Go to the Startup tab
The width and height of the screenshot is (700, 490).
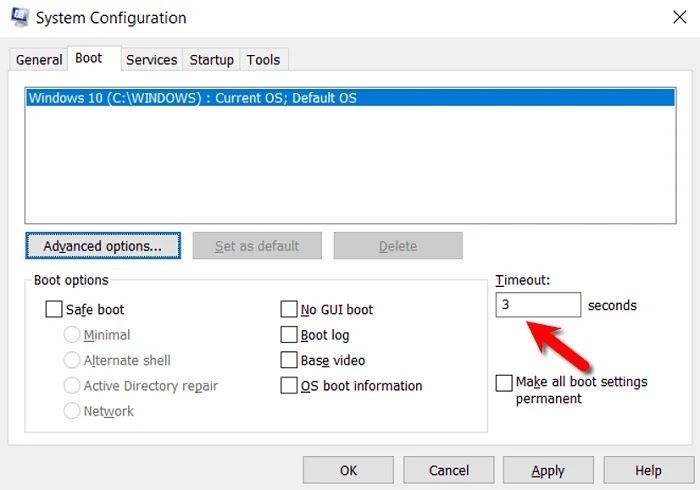click(211, 59)
